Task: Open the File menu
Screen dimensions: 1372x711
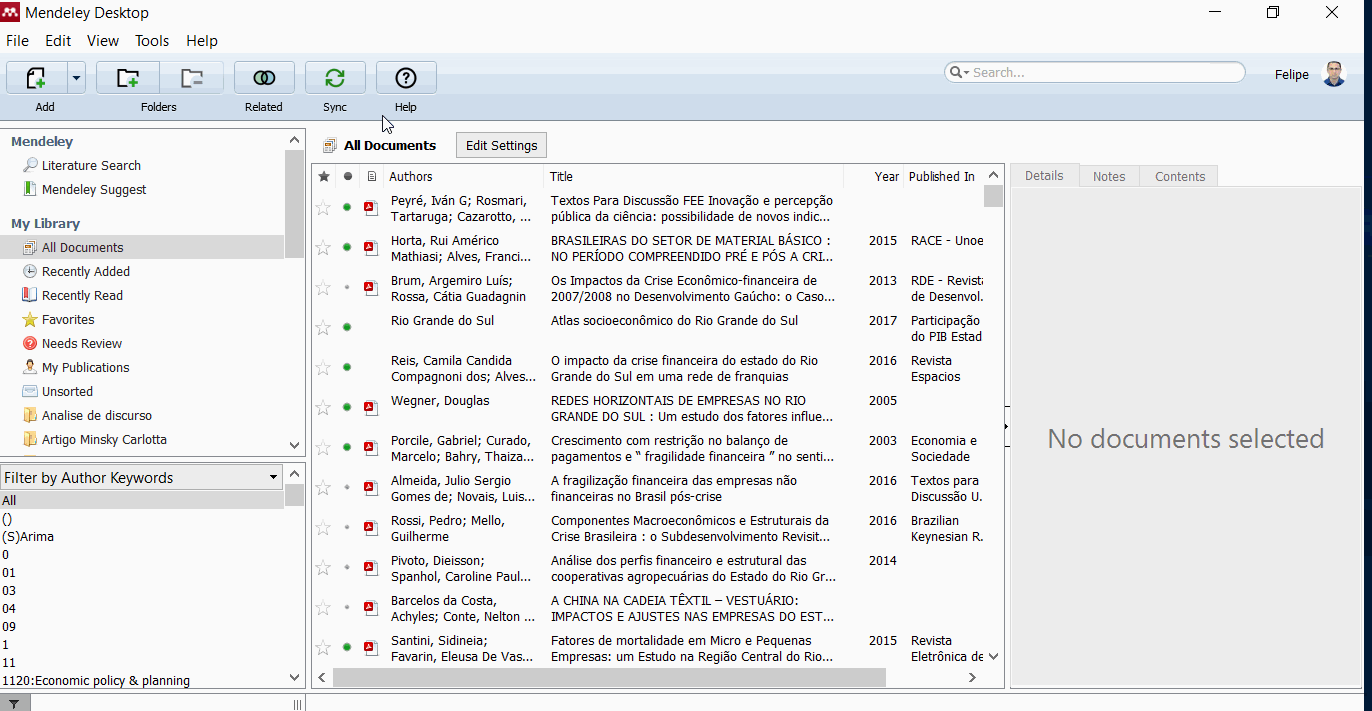Action: pos(17,41)
